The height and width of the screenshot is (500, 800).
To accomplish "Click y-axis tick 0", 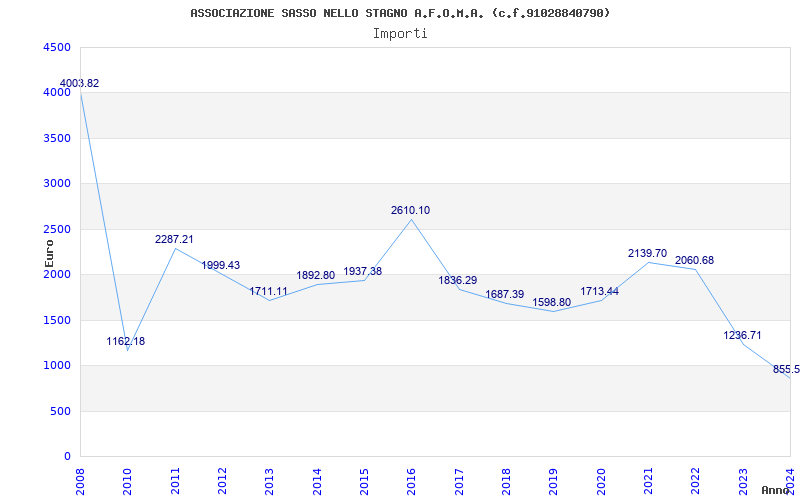I will (68, 457).
